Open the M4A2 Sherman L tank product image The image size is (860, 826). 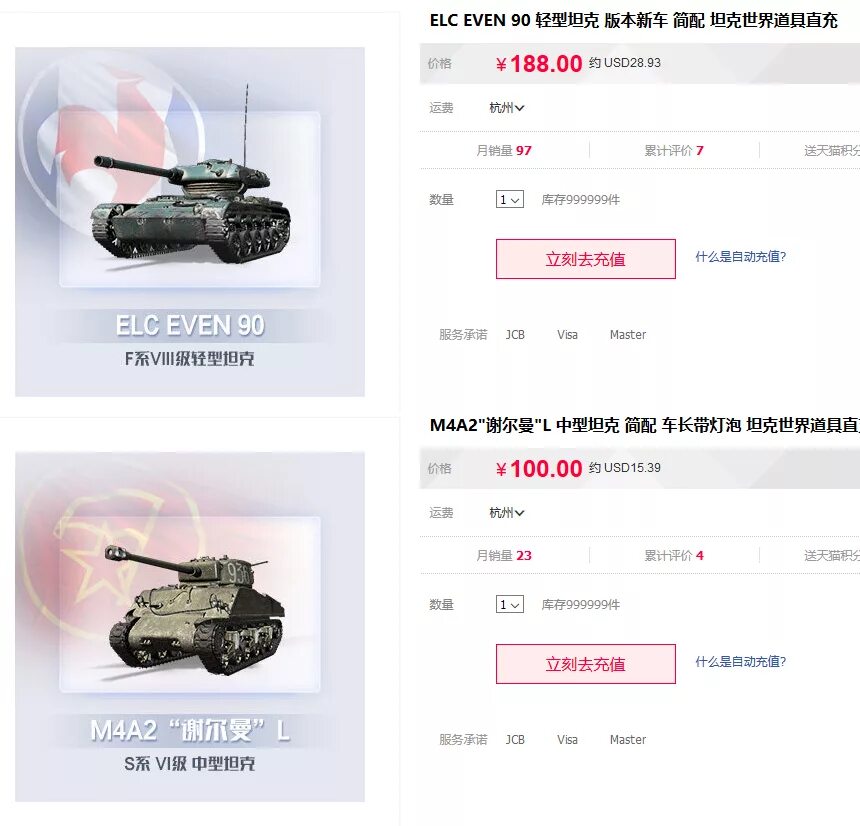(x=190, y=627)
